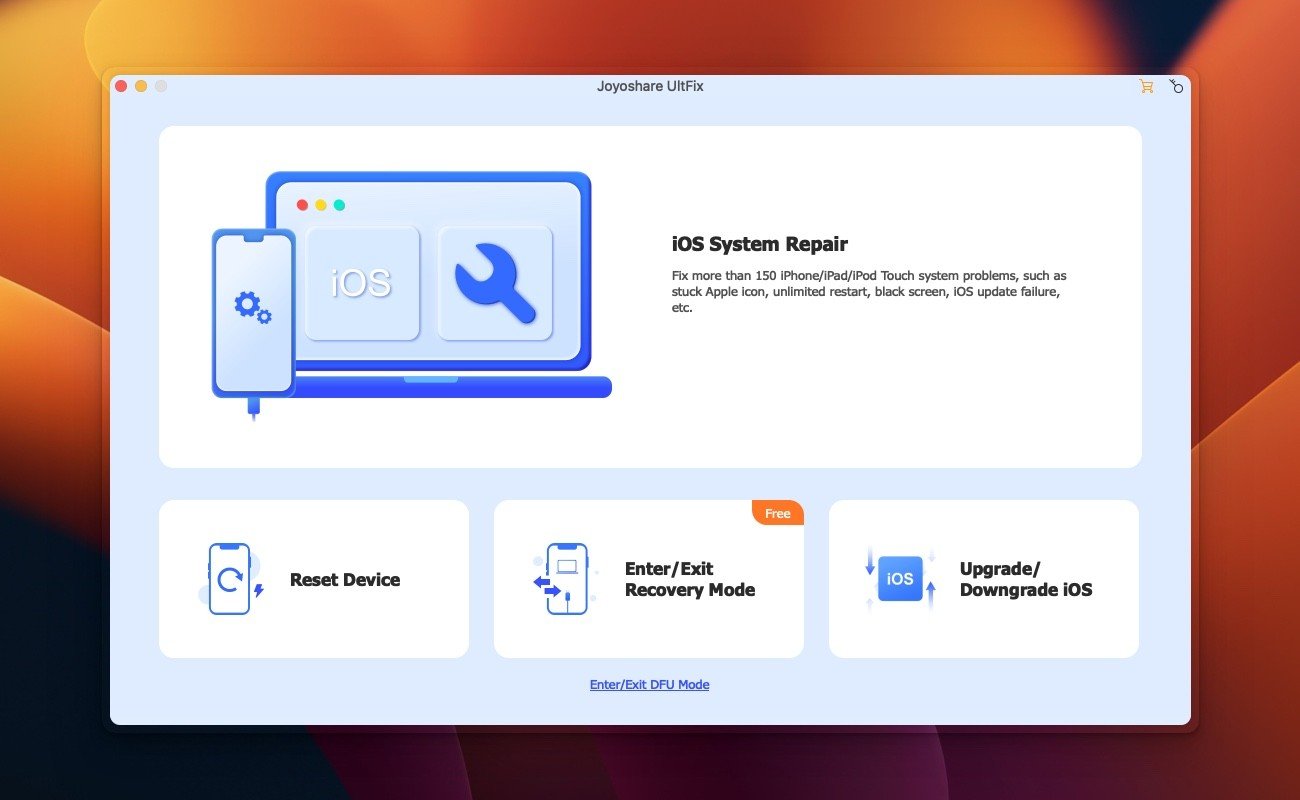The image size is (1300, 800).
Task: Click the wrench tile in the illustration
Action: click(x=495, y=283)
